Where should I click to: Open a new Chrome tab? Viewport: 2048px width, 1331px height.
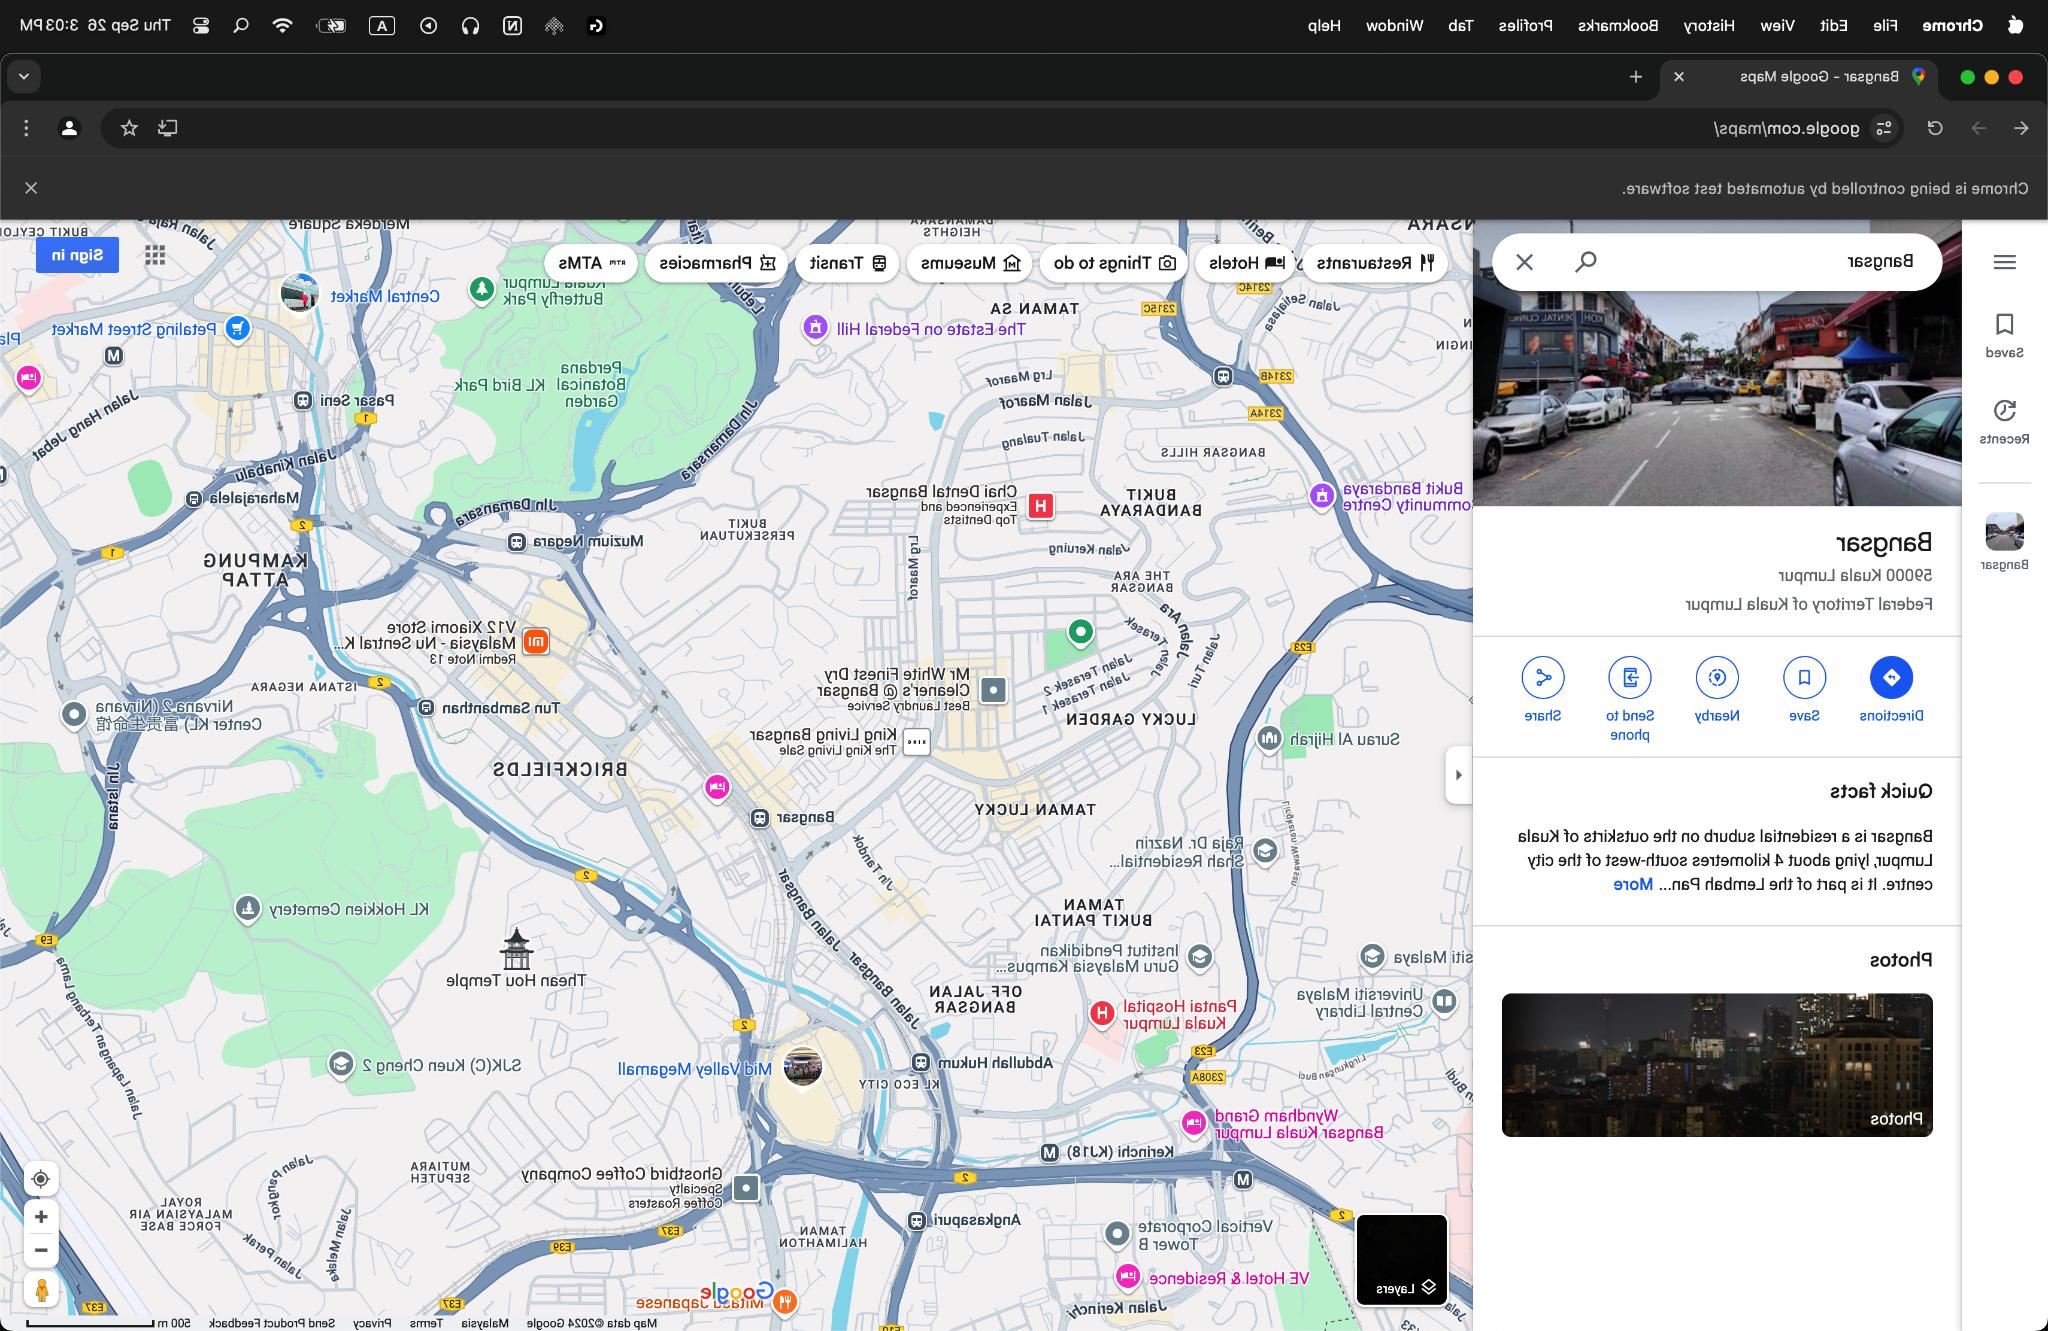coord(1636,77)
